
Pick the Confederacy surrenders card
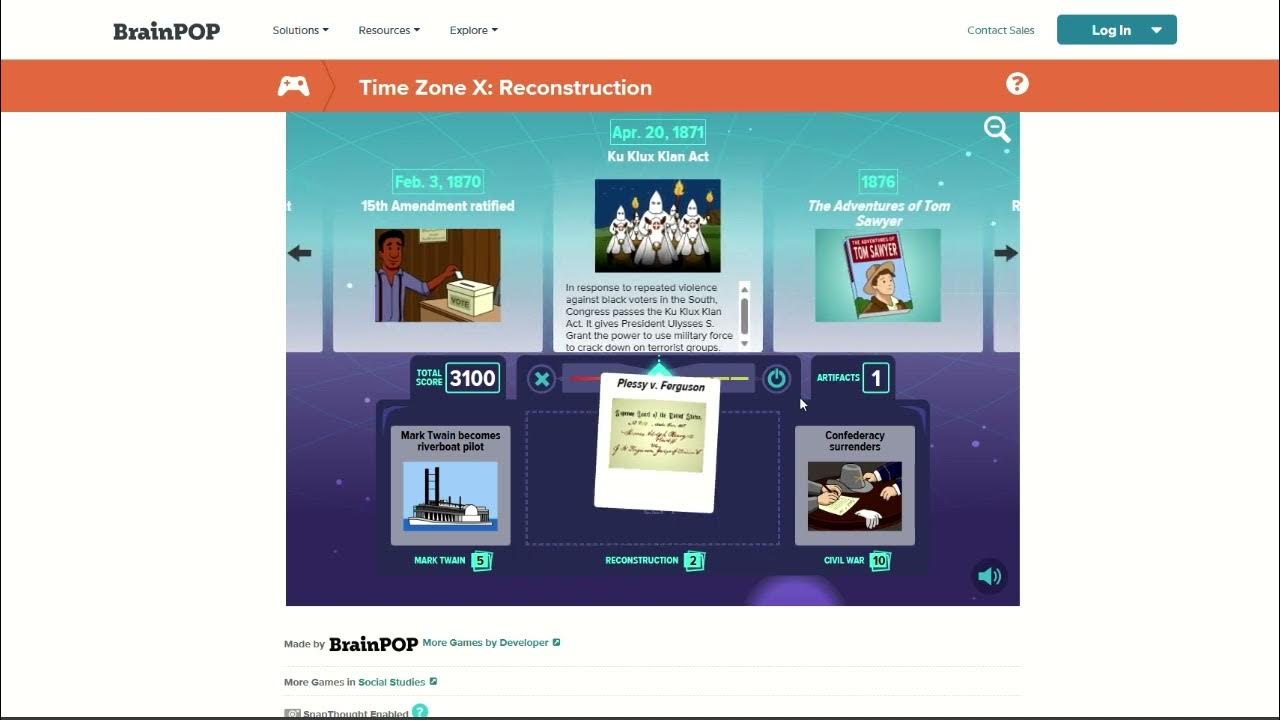(x=855, y=485)
